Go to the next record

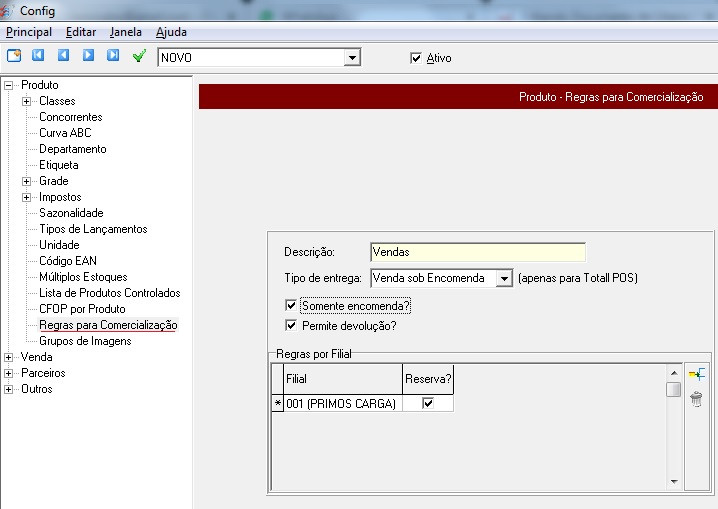pyautogui.click(x=88, y=56)
